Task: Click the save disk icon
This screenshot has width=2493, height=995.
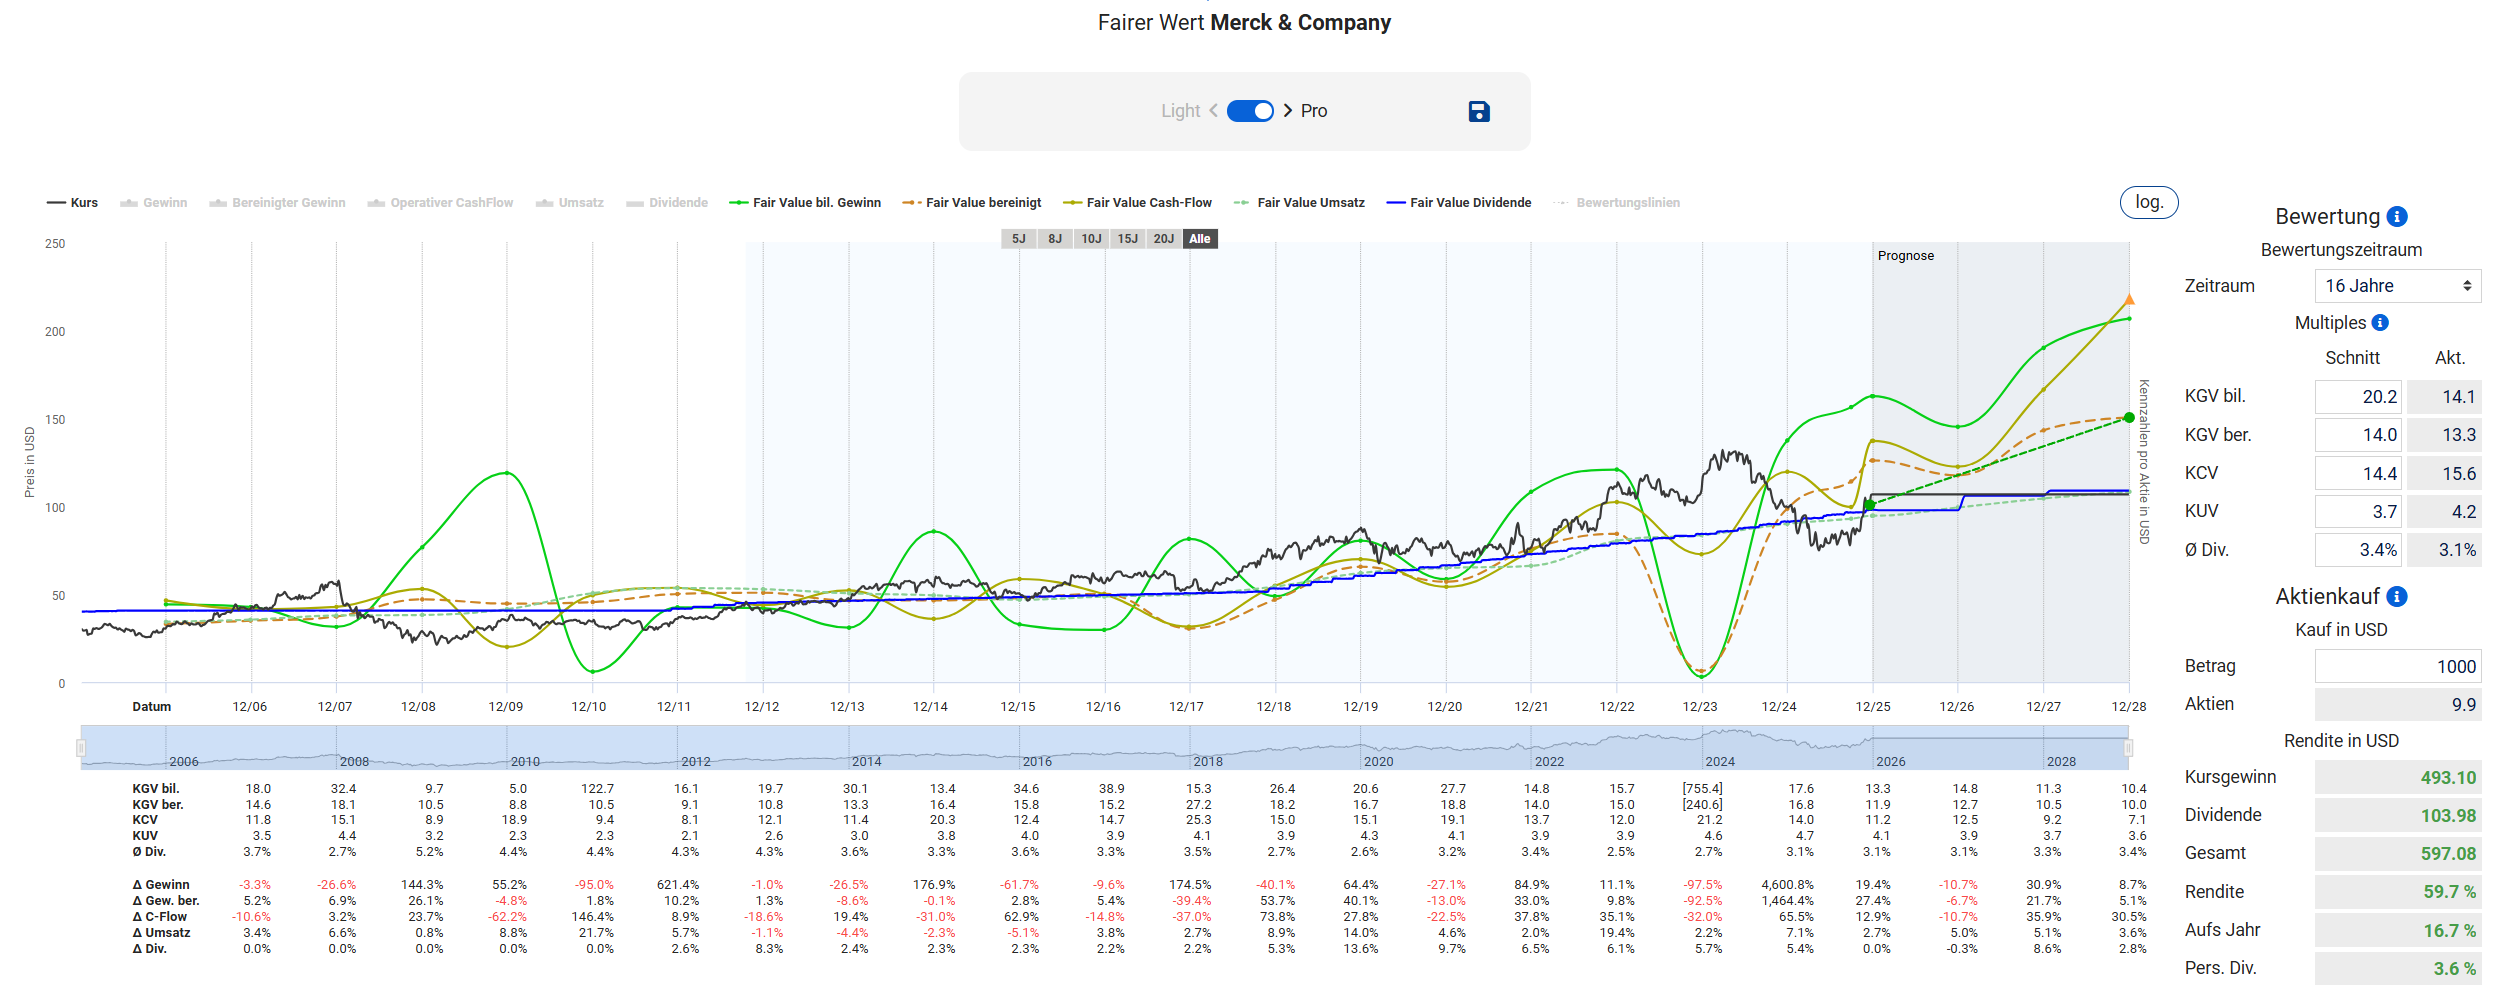Action: tap(1478, 111)
